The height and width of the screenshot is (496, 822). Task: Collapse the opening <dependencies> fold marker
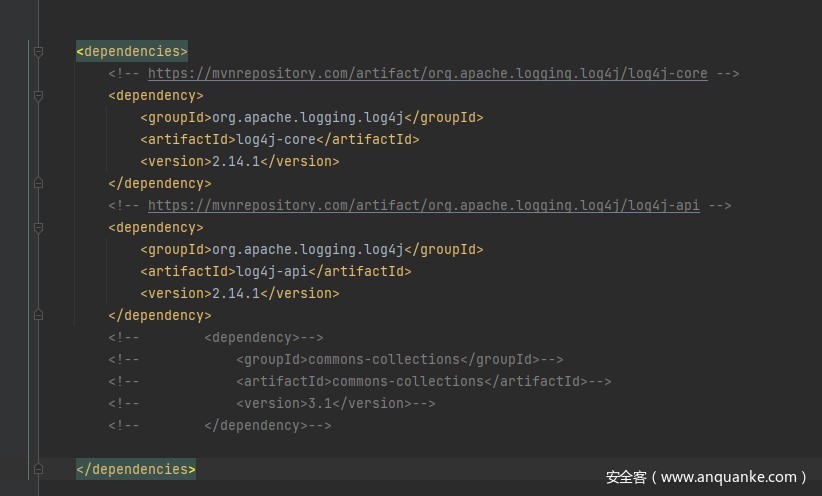point(38,52)
